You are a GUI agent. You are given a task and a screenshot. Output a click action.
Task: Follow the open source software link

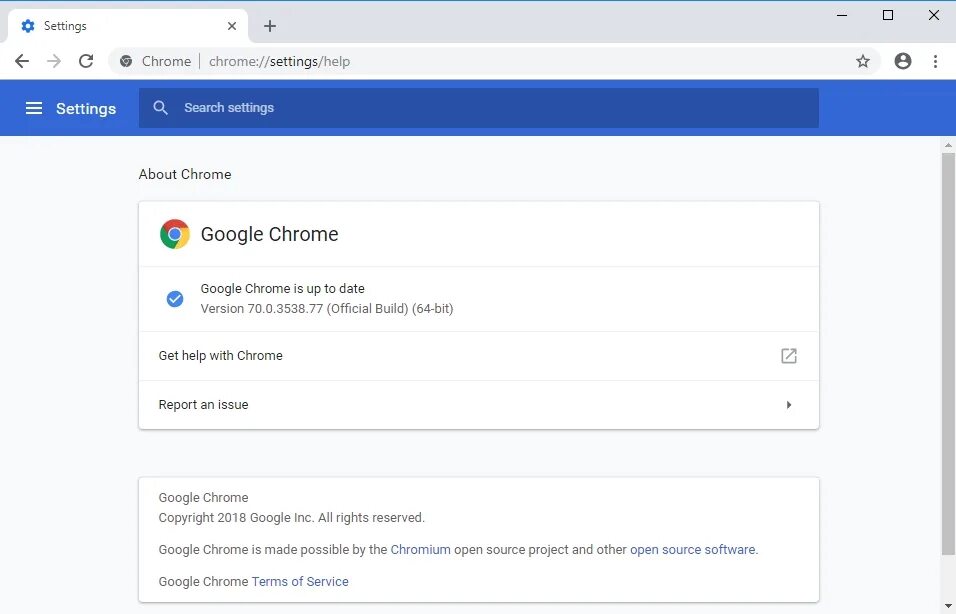pyautogui.click(x=693, y=549)
